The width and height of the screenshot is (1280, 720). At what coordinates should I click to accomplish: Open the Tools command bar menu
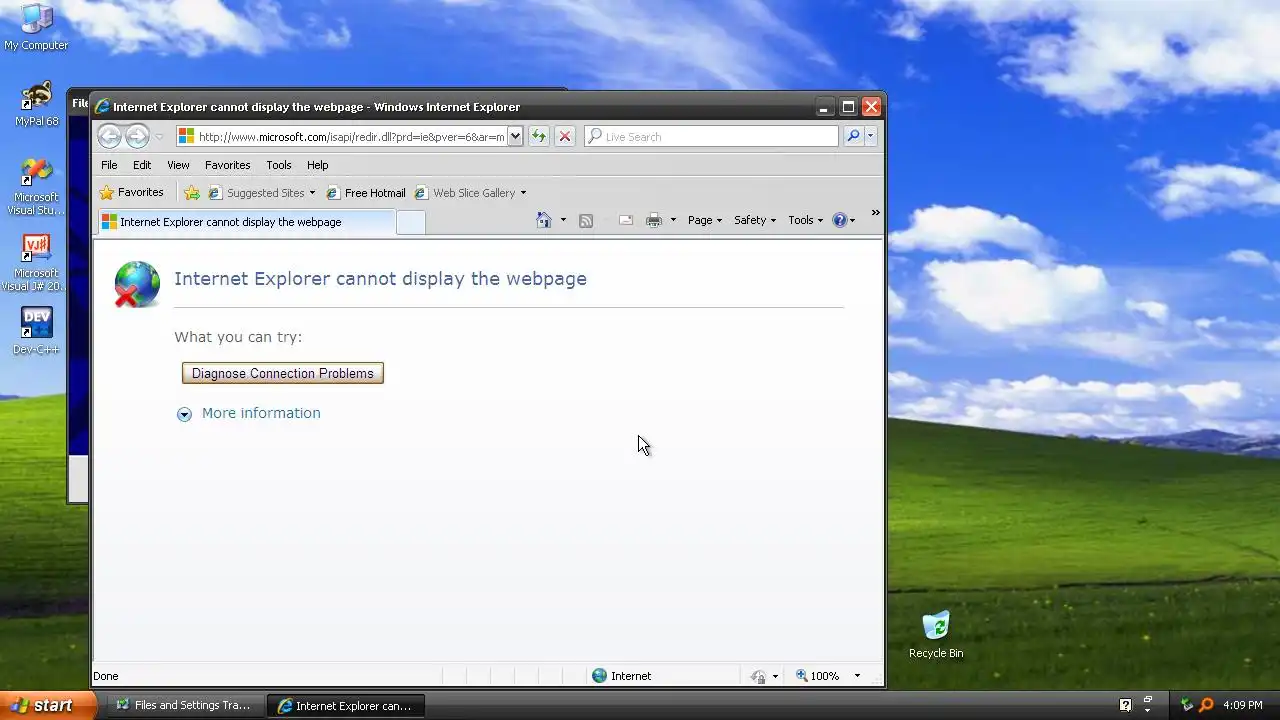click(x=806, y=220)
